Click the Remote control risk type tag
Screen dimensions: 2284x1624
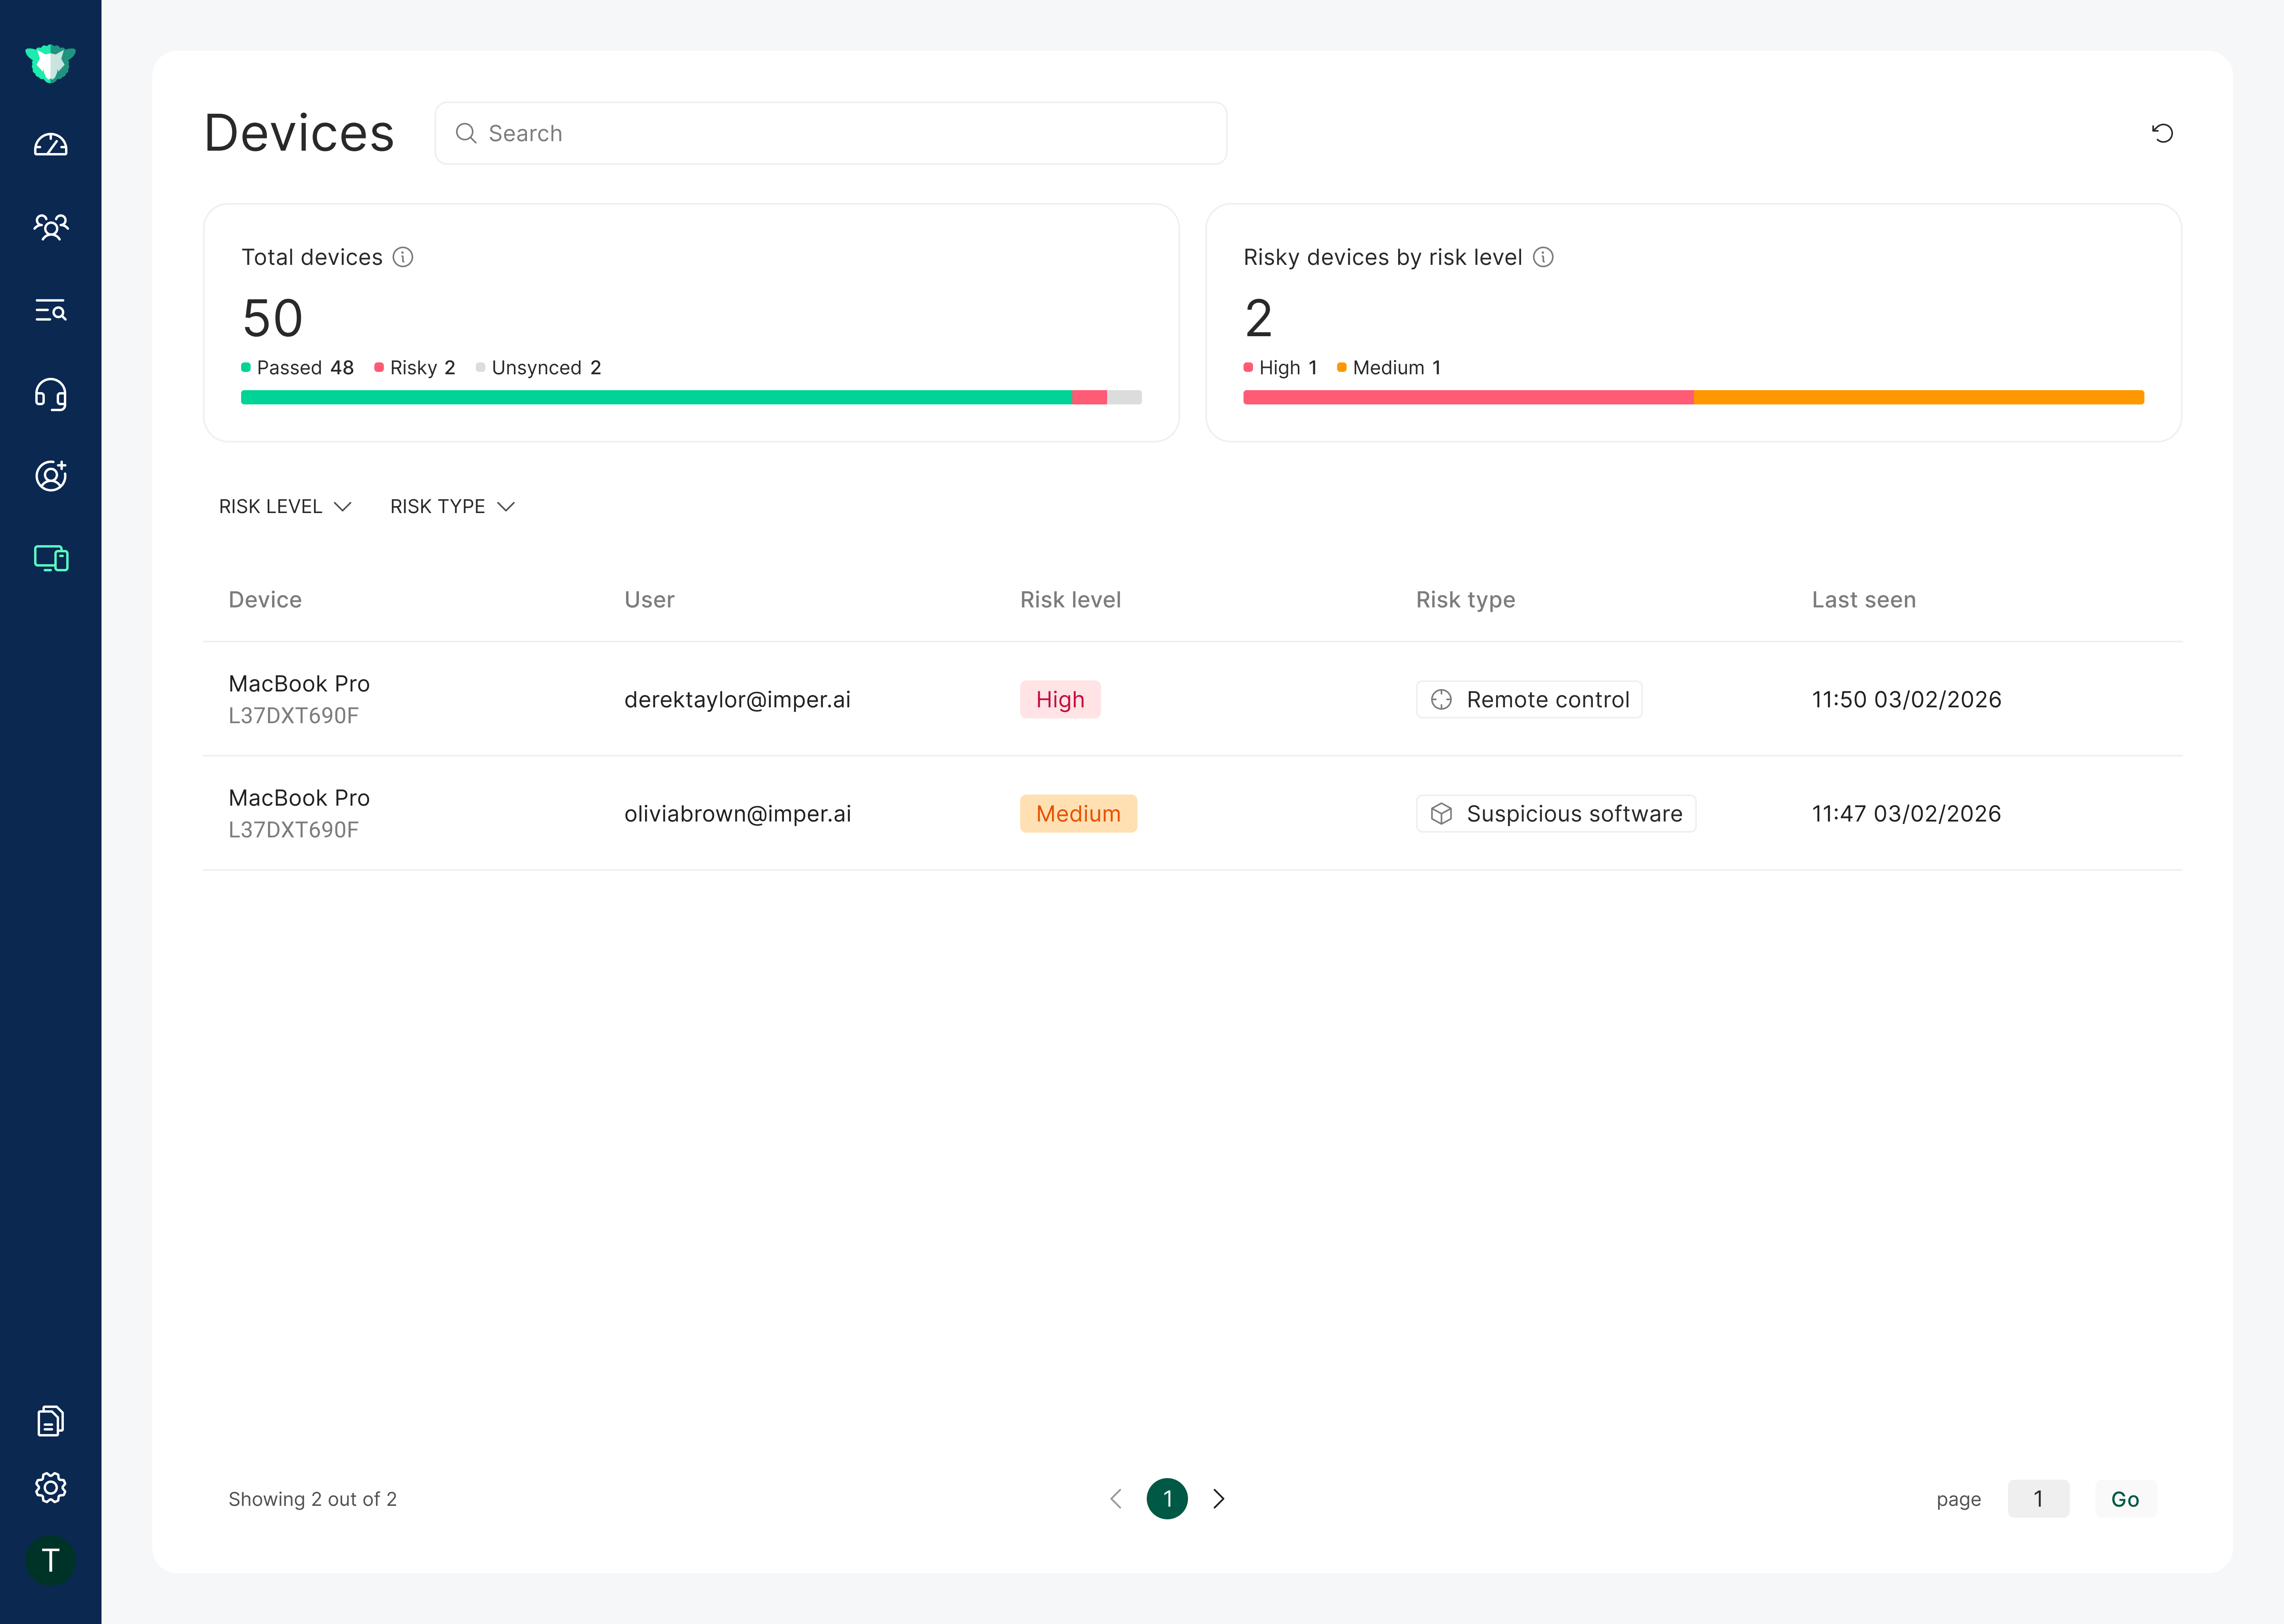(x=1529, y=700)
